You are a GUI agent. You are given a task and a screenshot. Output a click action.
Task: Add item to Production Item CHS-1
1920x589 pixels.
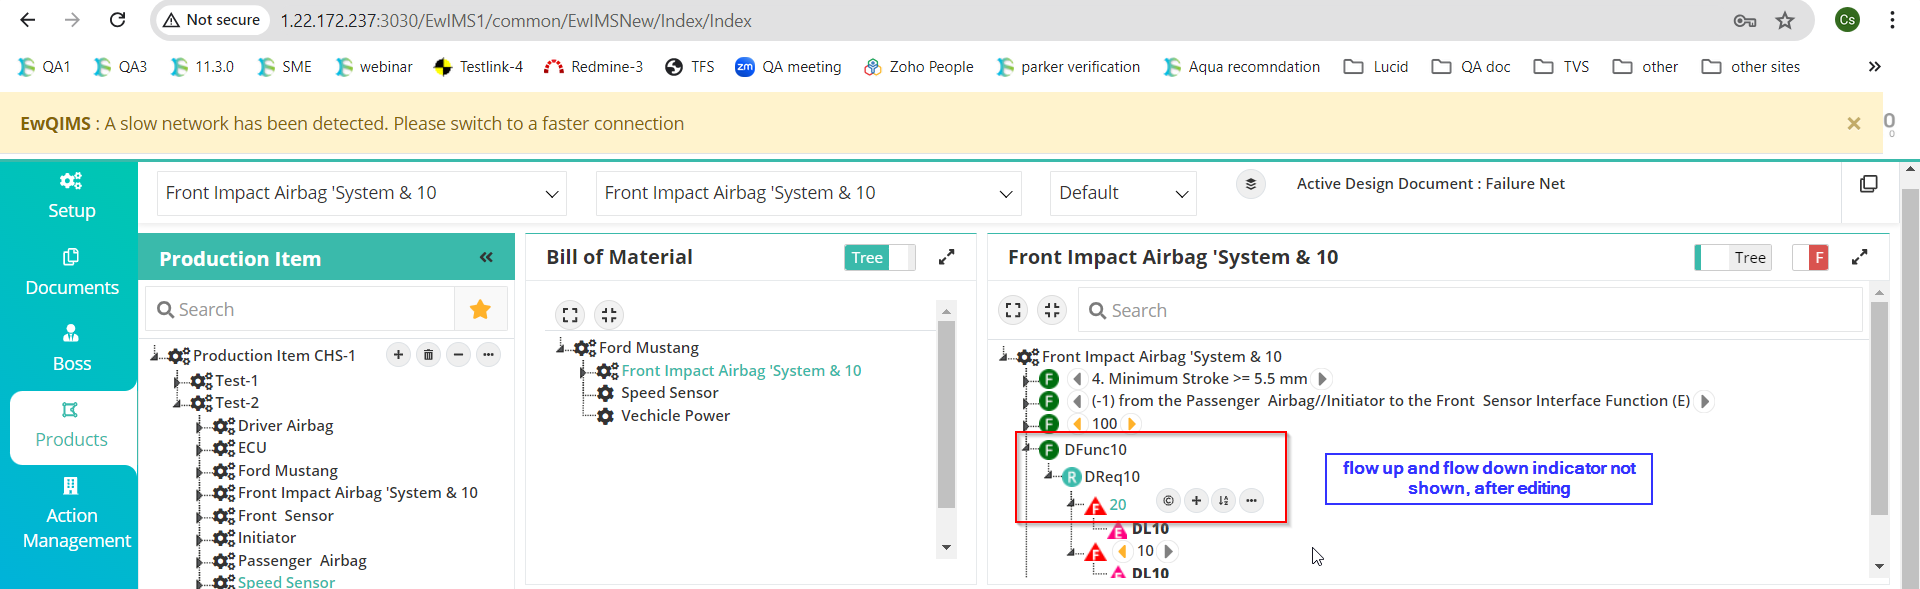[x=398, y=355]
